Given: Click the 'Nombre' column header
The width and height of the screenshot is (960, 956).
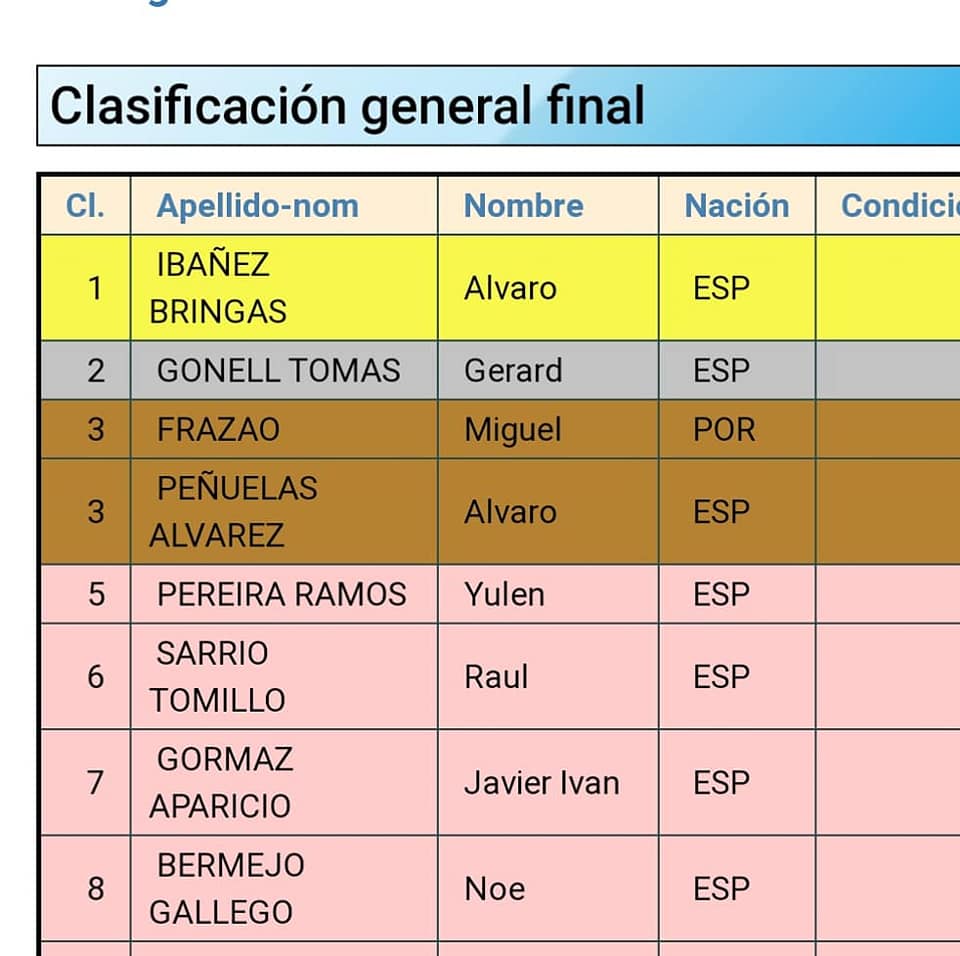Looking at the screenshot, I should click(523, 205).
